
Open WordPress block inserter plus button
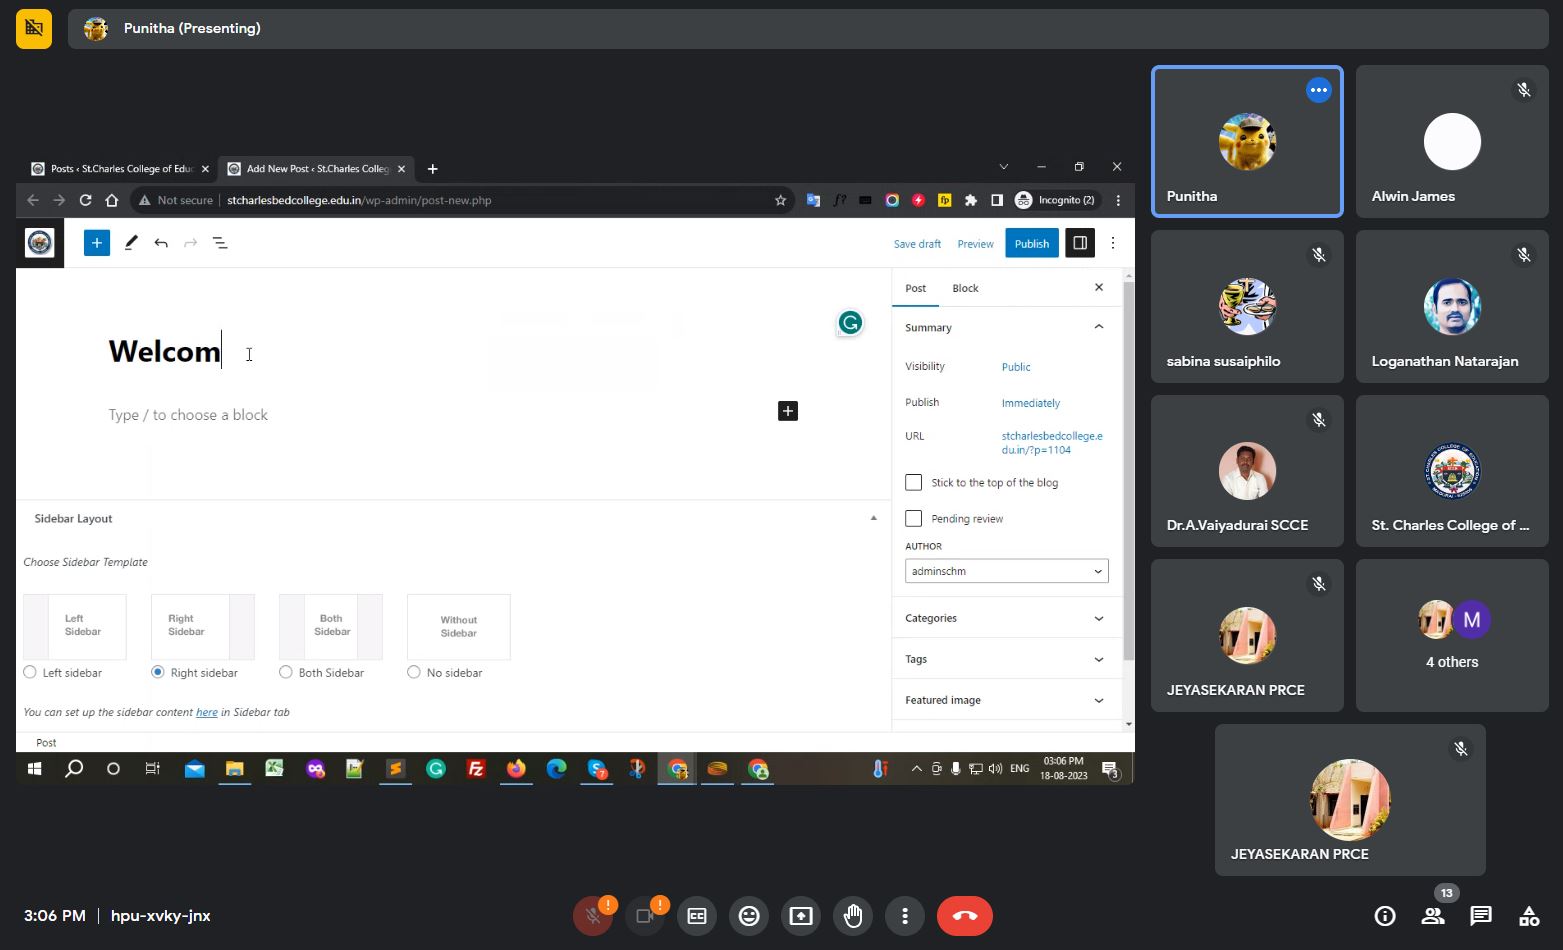click(97, 243)
